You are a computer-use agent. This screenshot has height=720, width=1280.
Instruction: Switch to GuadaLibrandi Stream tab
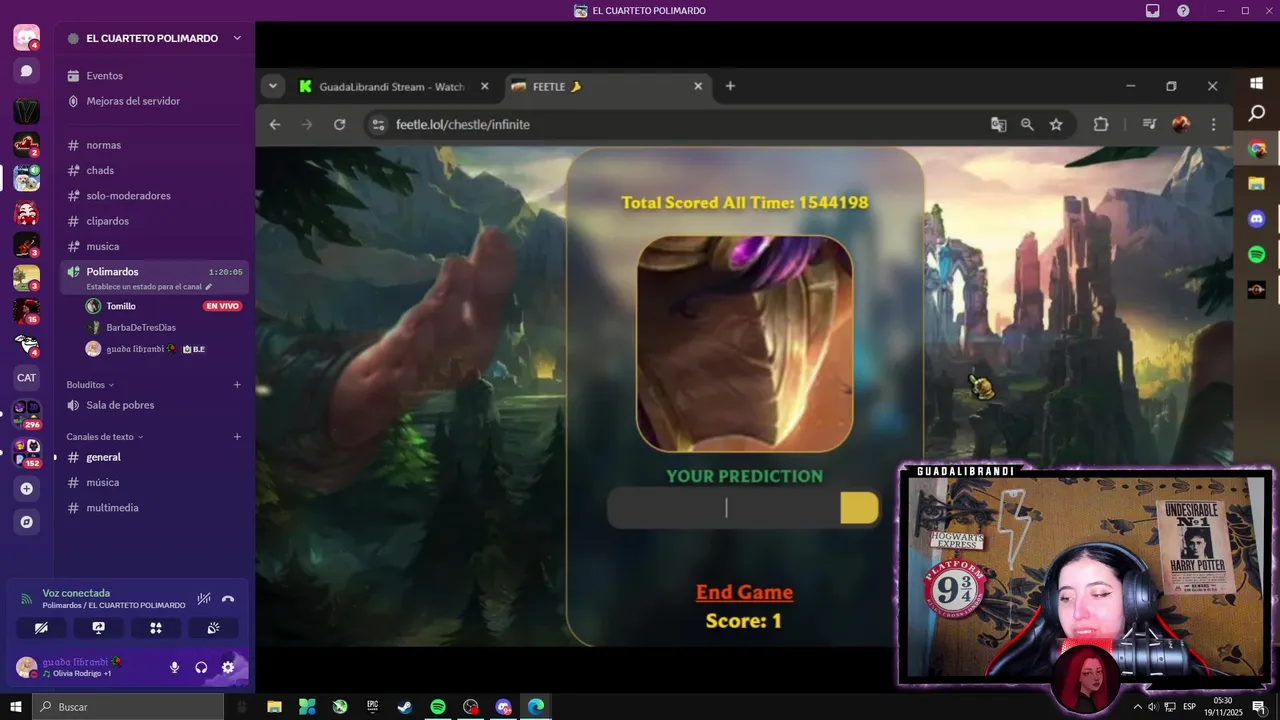[393, 87]
